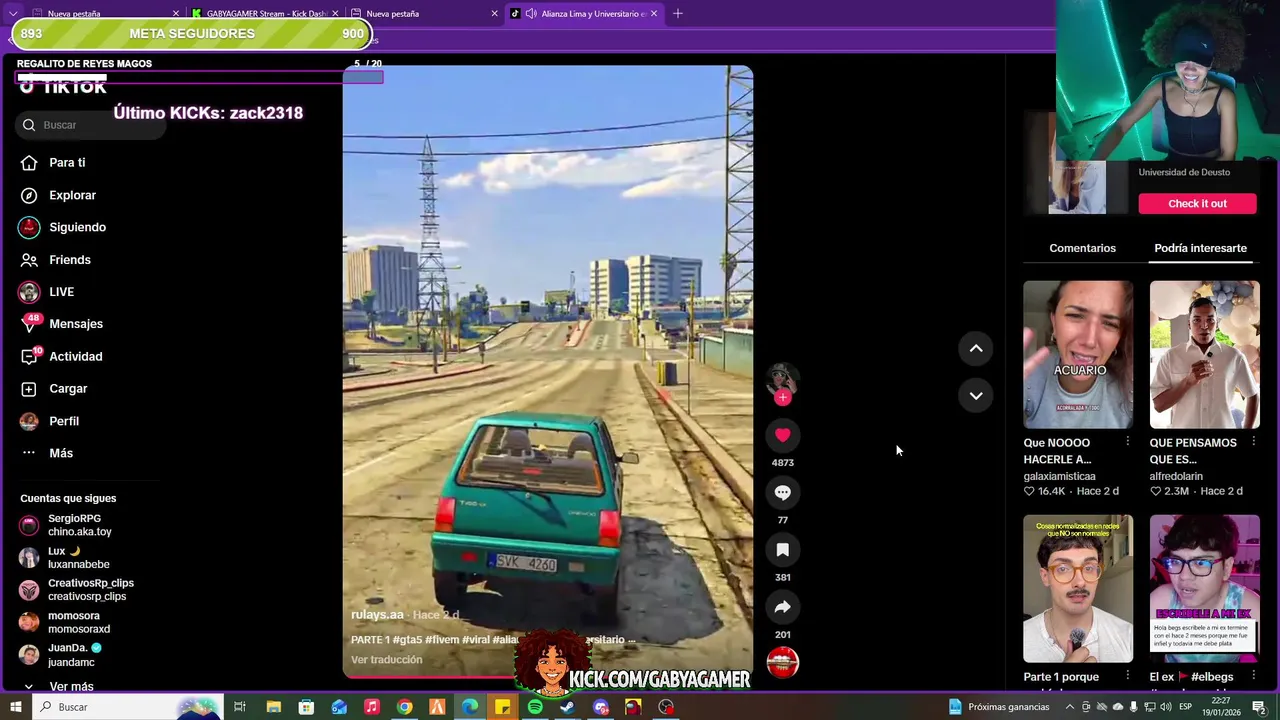Save video with the bookmark icon
The height and width of the screenshot is (720, 1280).
pyautogui.click(x=782, y=550)
